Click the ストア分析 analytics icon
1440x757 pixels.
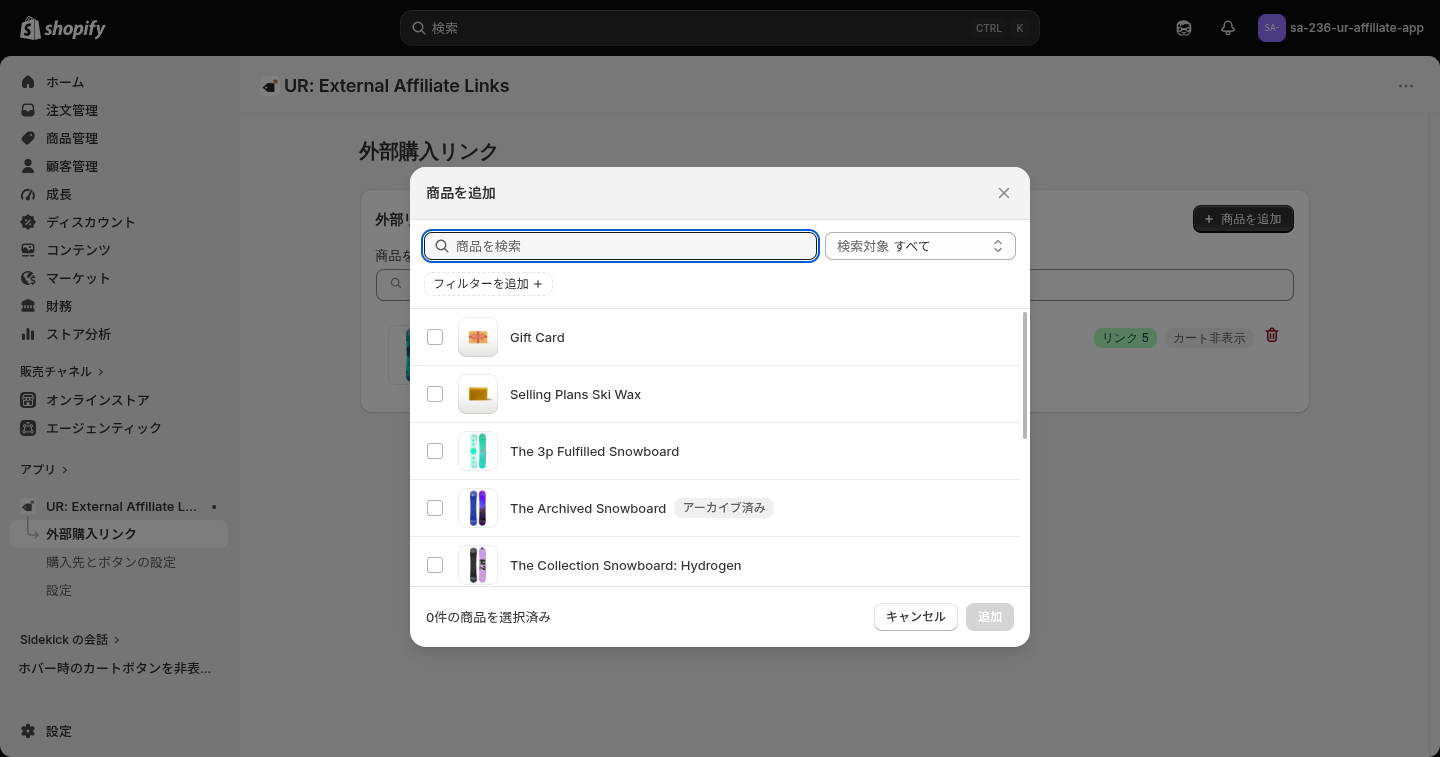[x=28, y=334]
